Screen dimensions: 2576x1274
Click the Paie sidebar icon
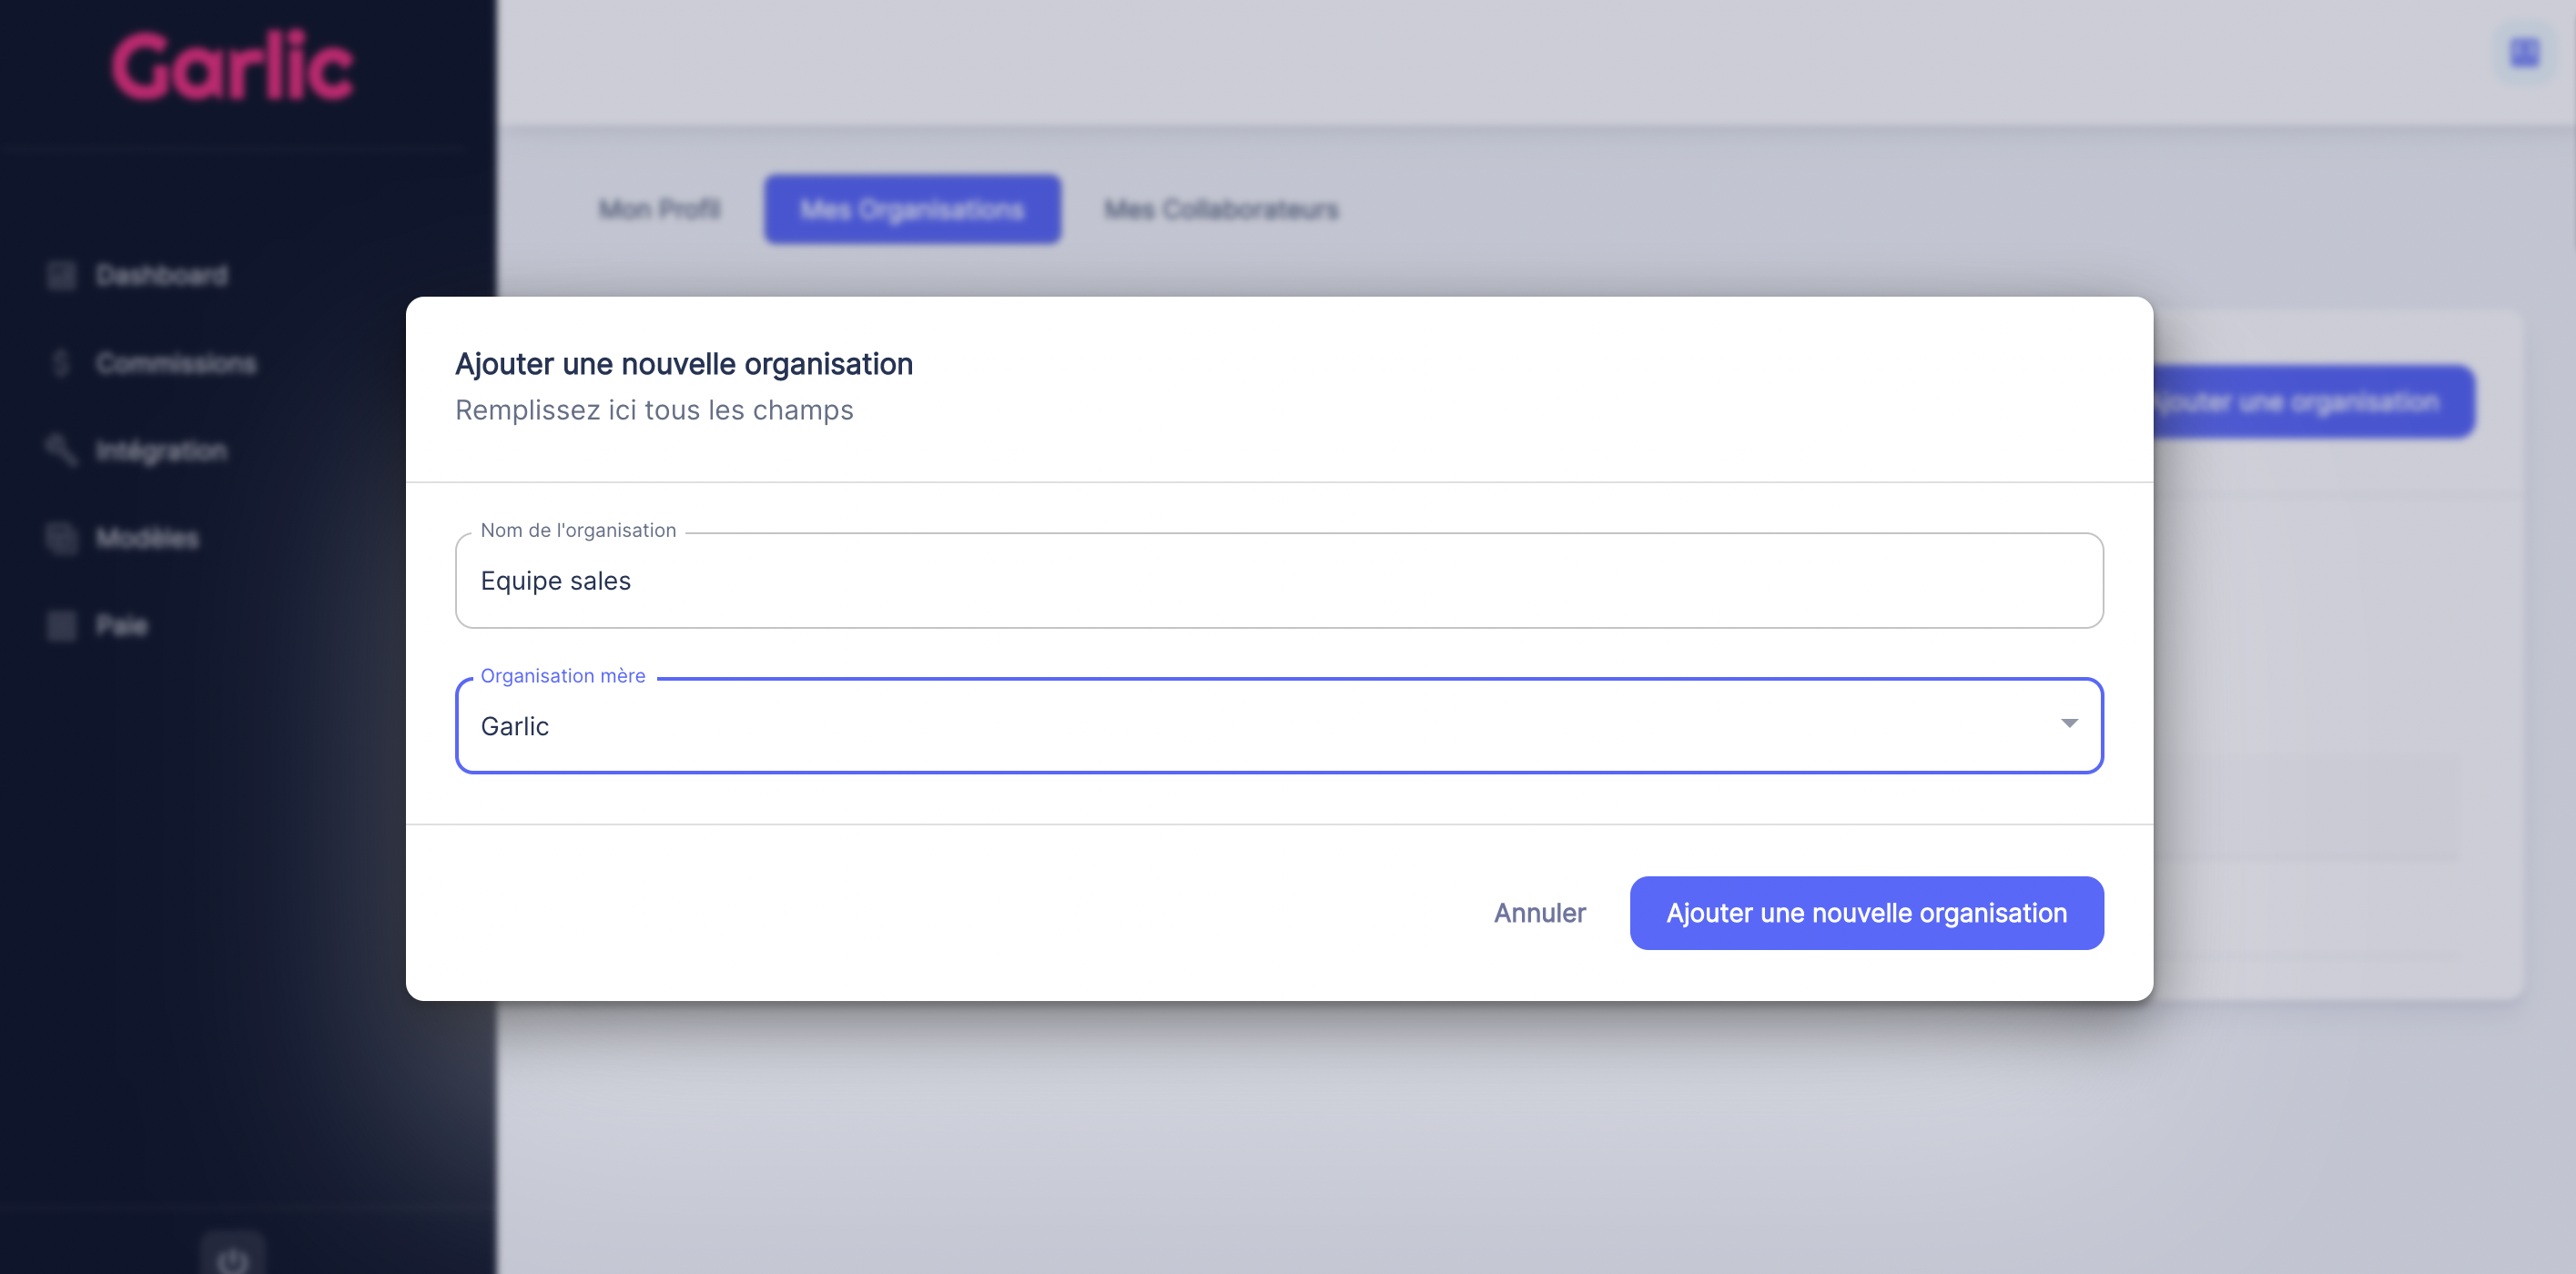[62, 626]
